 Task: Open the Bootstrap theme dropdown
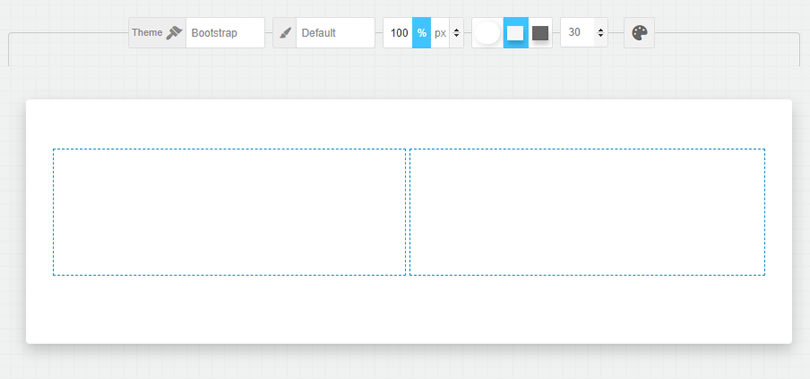[225, 33]
